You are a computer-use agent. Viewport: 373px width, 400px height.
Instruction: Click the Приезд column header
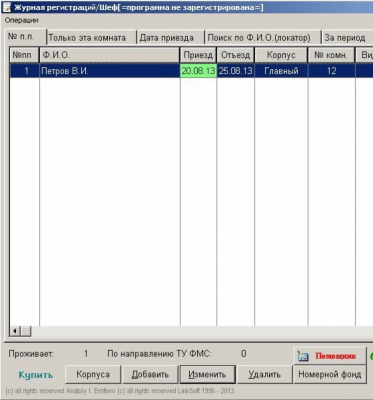(x=198, y=55)
